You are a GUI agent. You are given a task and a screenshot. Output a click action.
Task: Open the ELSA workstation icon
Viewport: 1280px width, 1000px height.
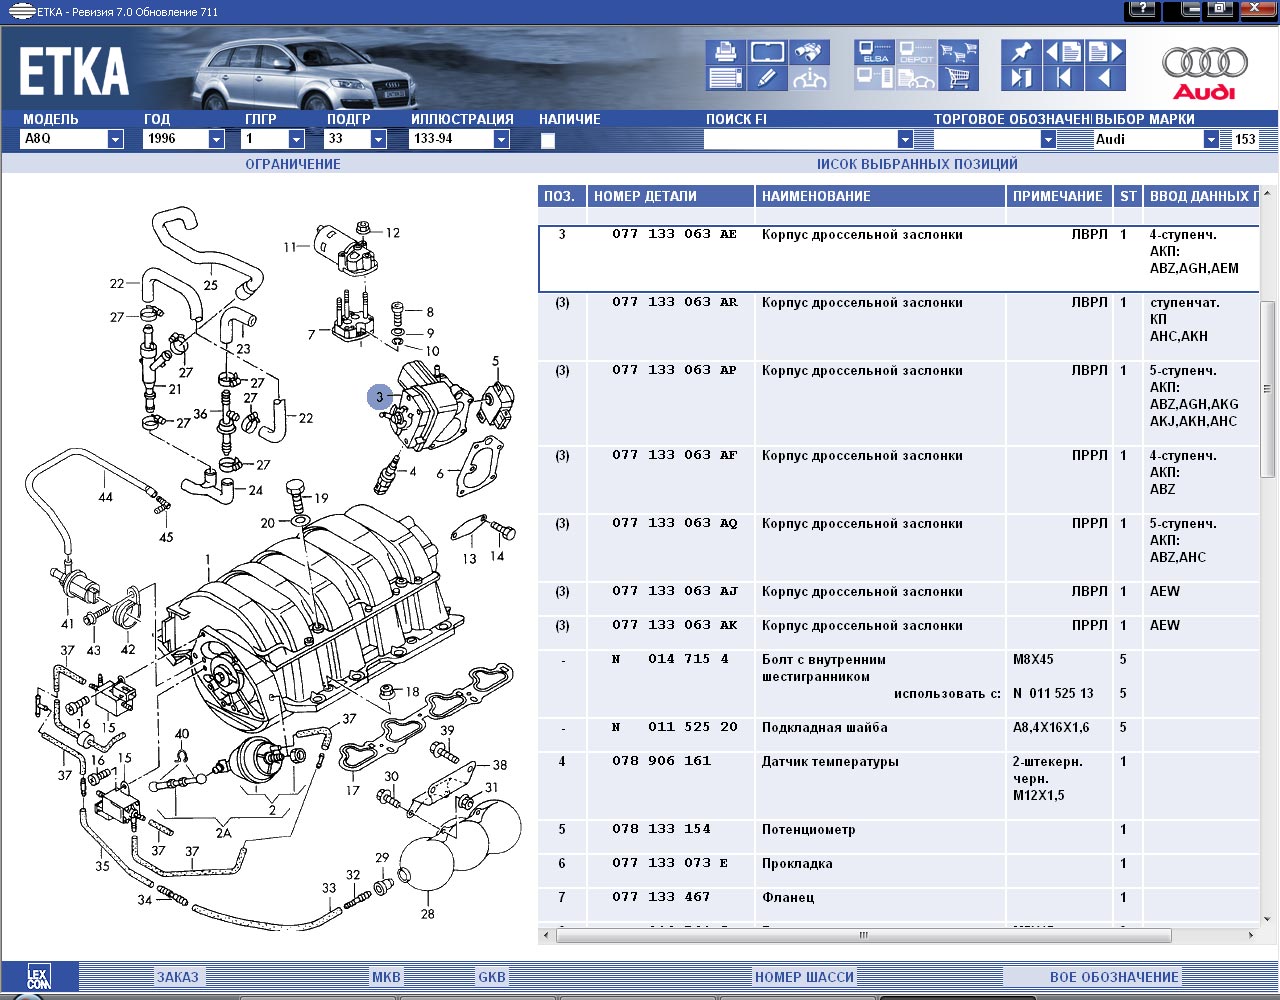[874, 52]
